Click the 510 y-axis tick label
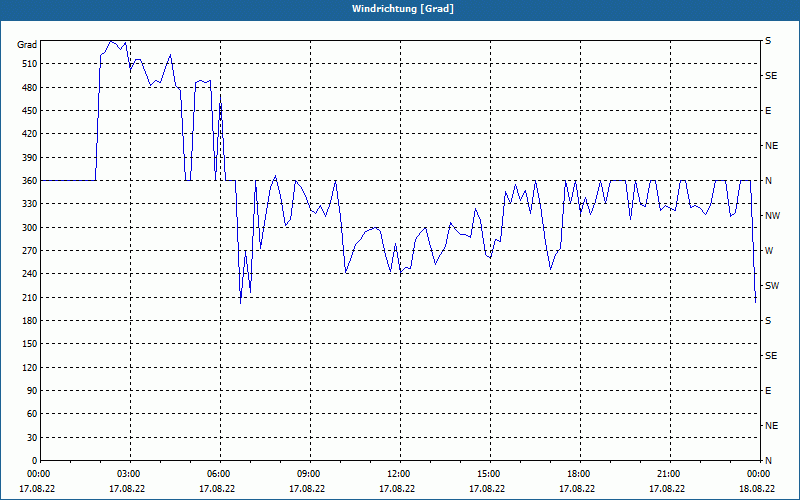 [30, 64]
